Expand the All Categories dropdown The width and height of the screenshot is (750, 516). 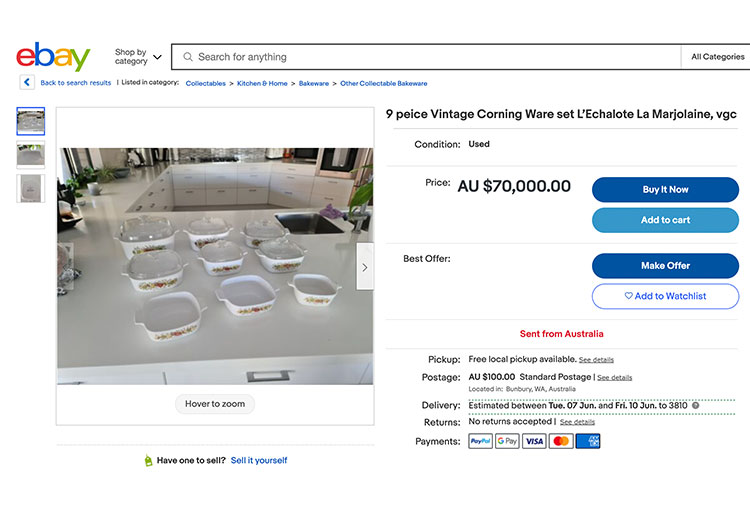pyautogui.click(x=717, y=57)
